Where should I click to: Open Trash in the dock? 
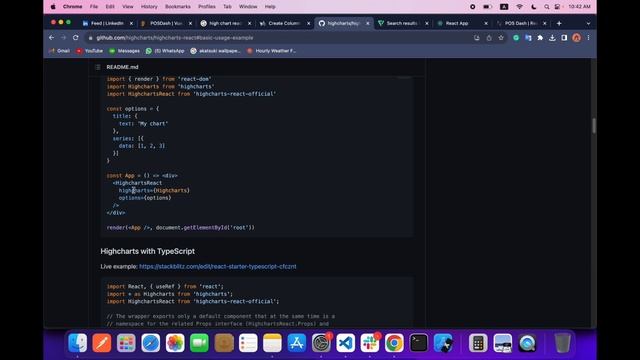pos(562,343)
